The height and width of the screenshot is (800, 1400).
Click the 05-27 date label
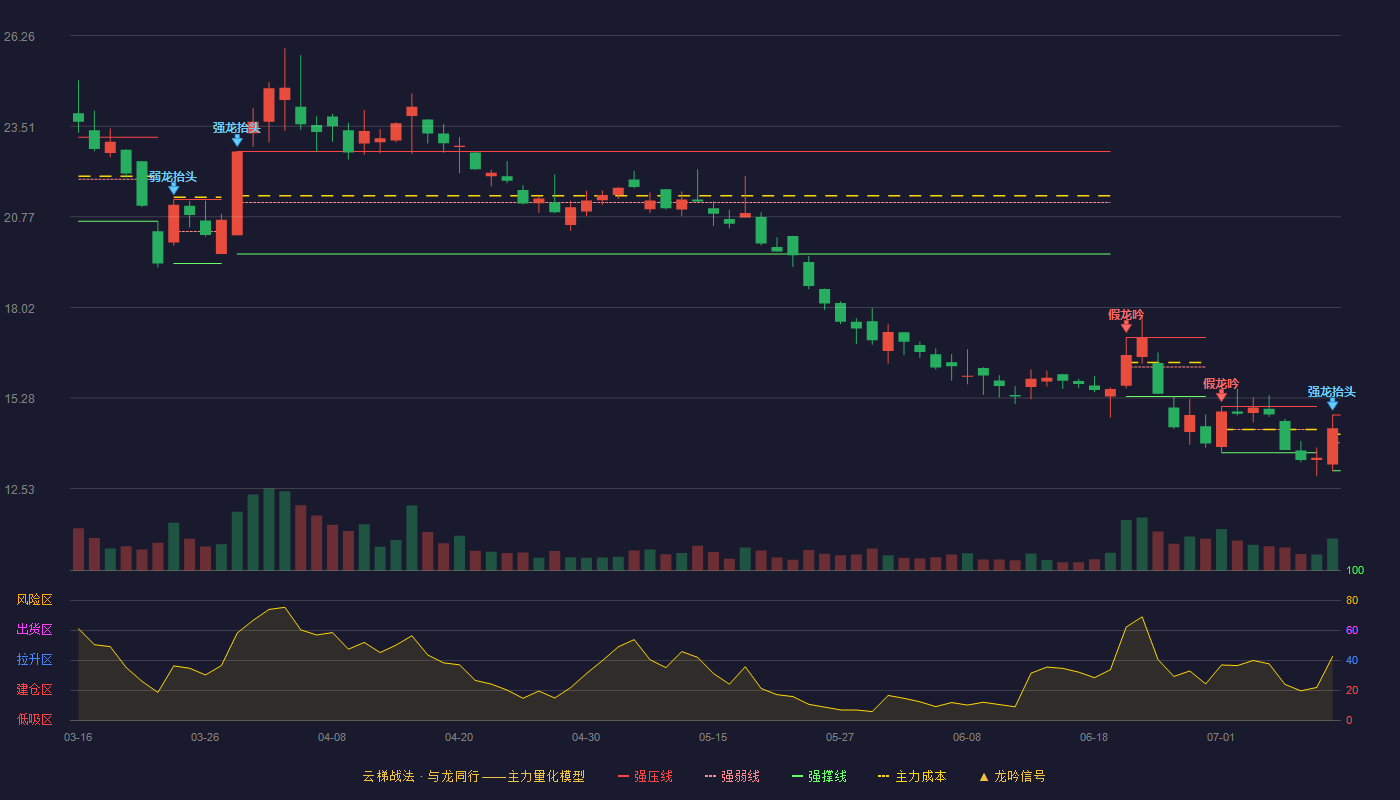tap(840, 737)
